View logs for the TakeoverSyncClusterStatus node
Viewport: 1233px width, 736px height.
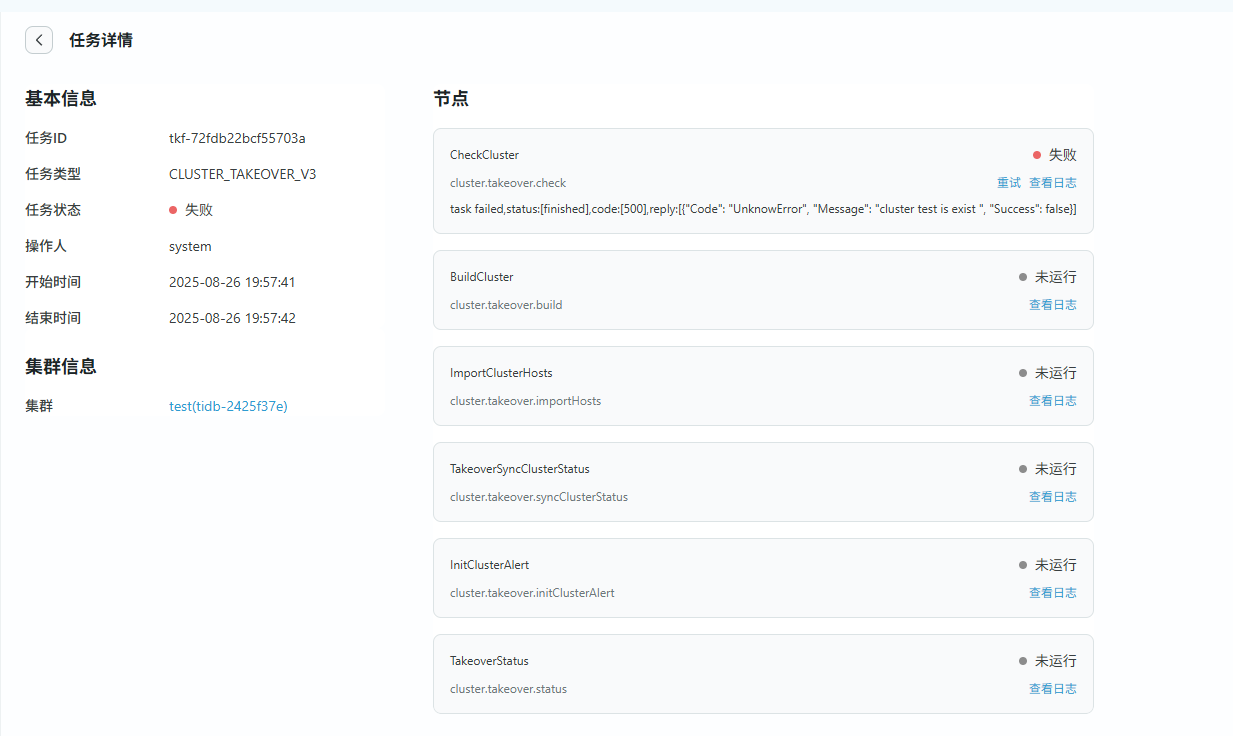(x=1052, y=497)
